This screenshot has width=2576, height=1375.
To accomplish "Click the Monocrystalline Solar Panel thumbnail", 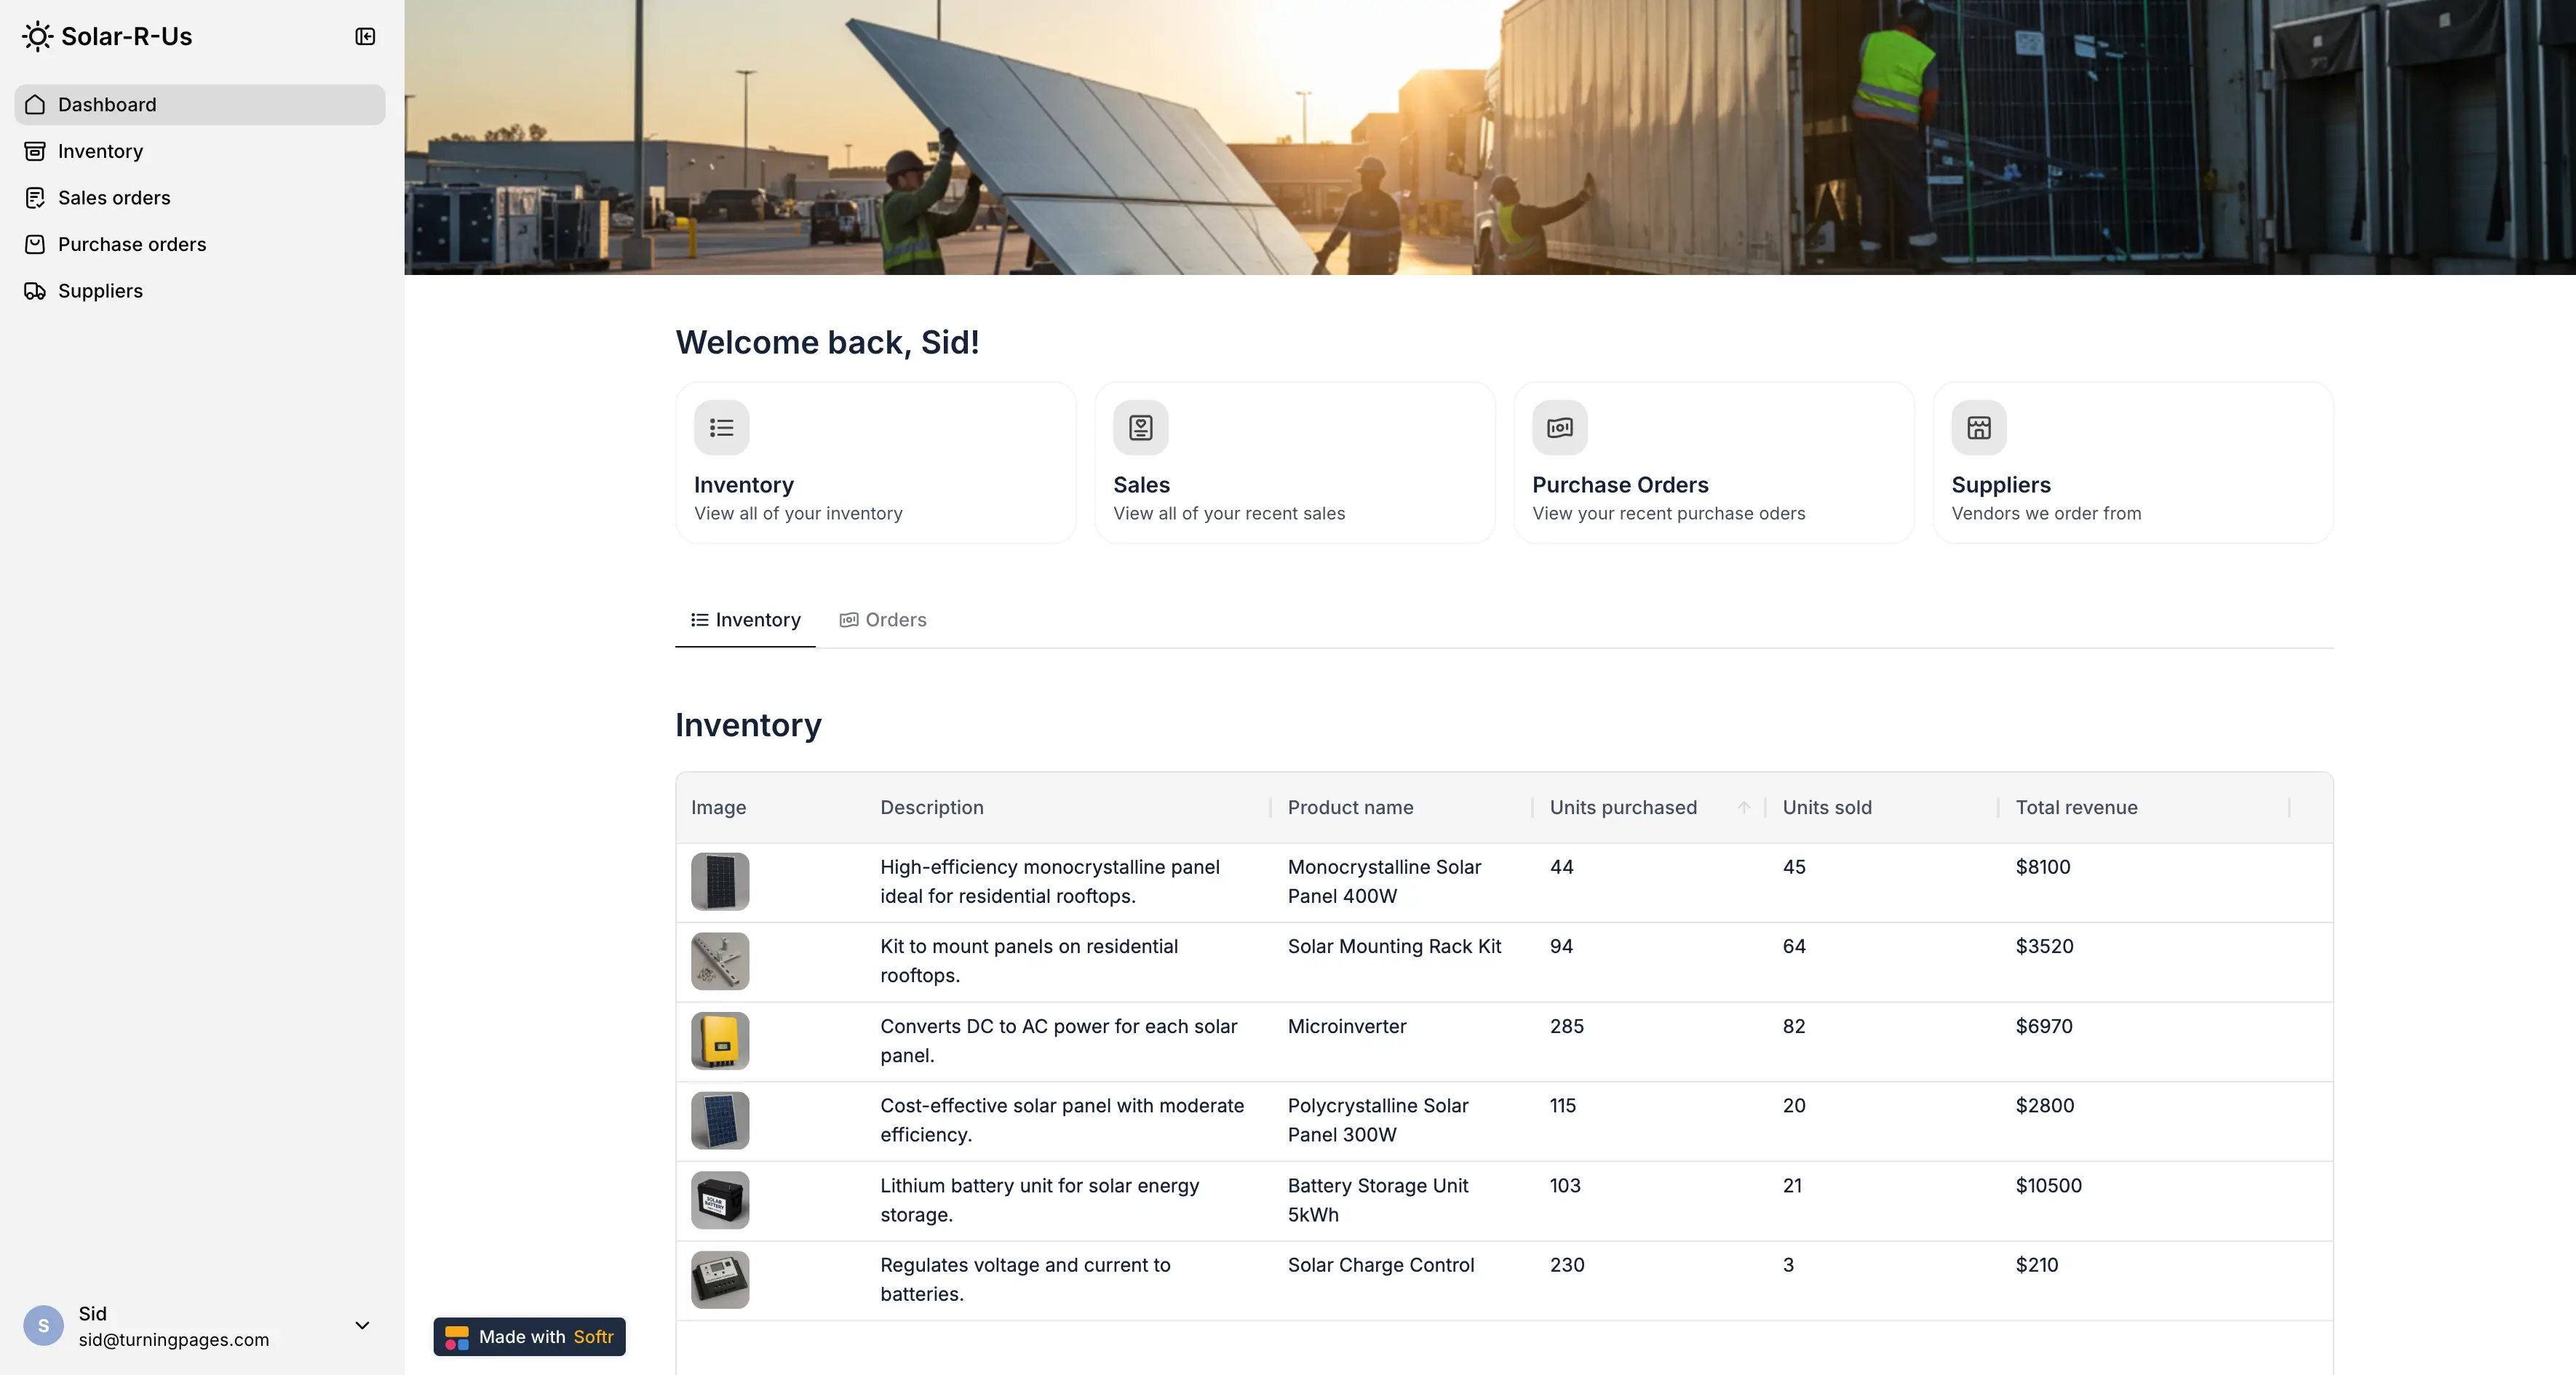I will (720, 881).
